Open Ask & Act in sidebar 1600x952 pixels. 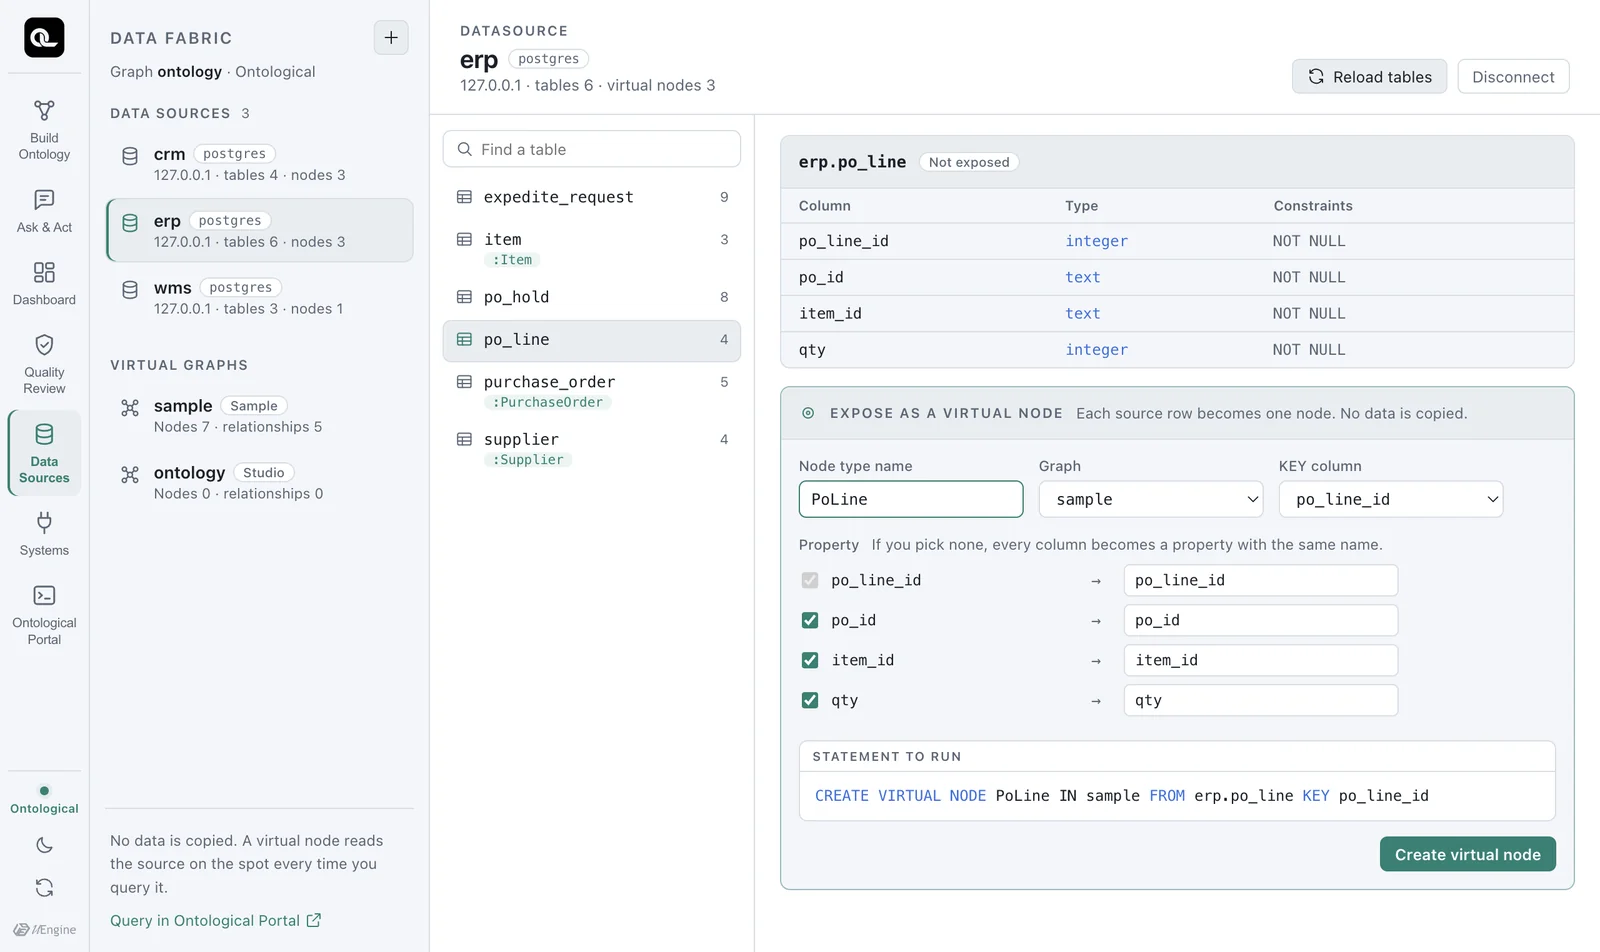[x=44, y=212]
